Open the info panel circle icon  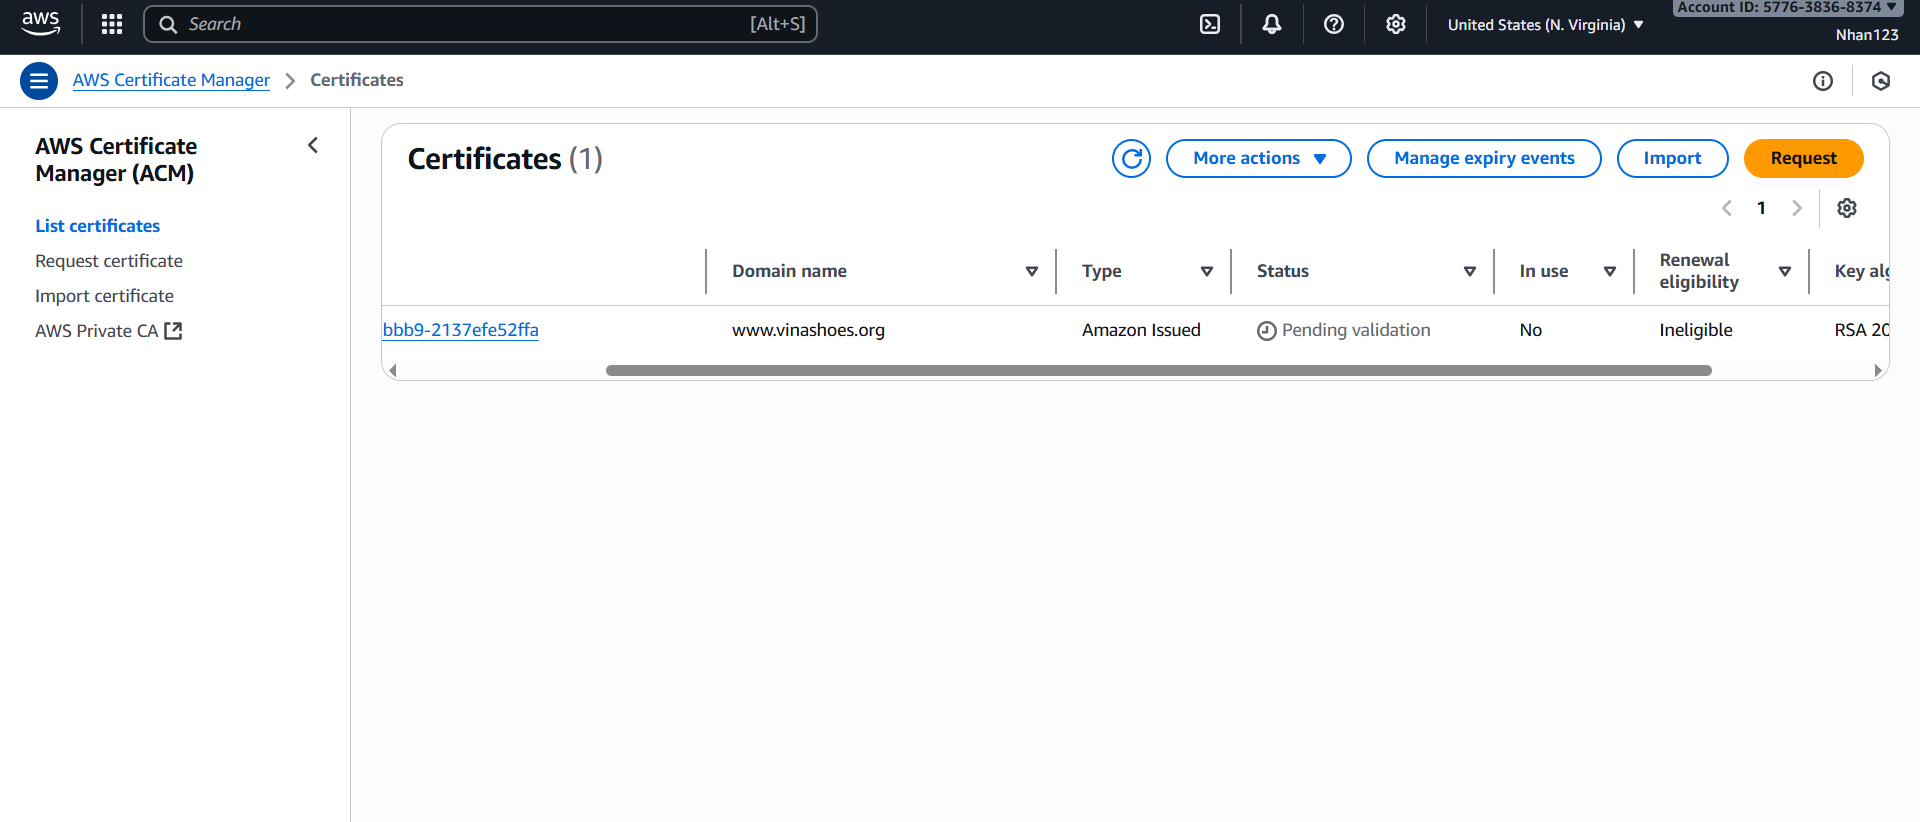coord(1823,81)
